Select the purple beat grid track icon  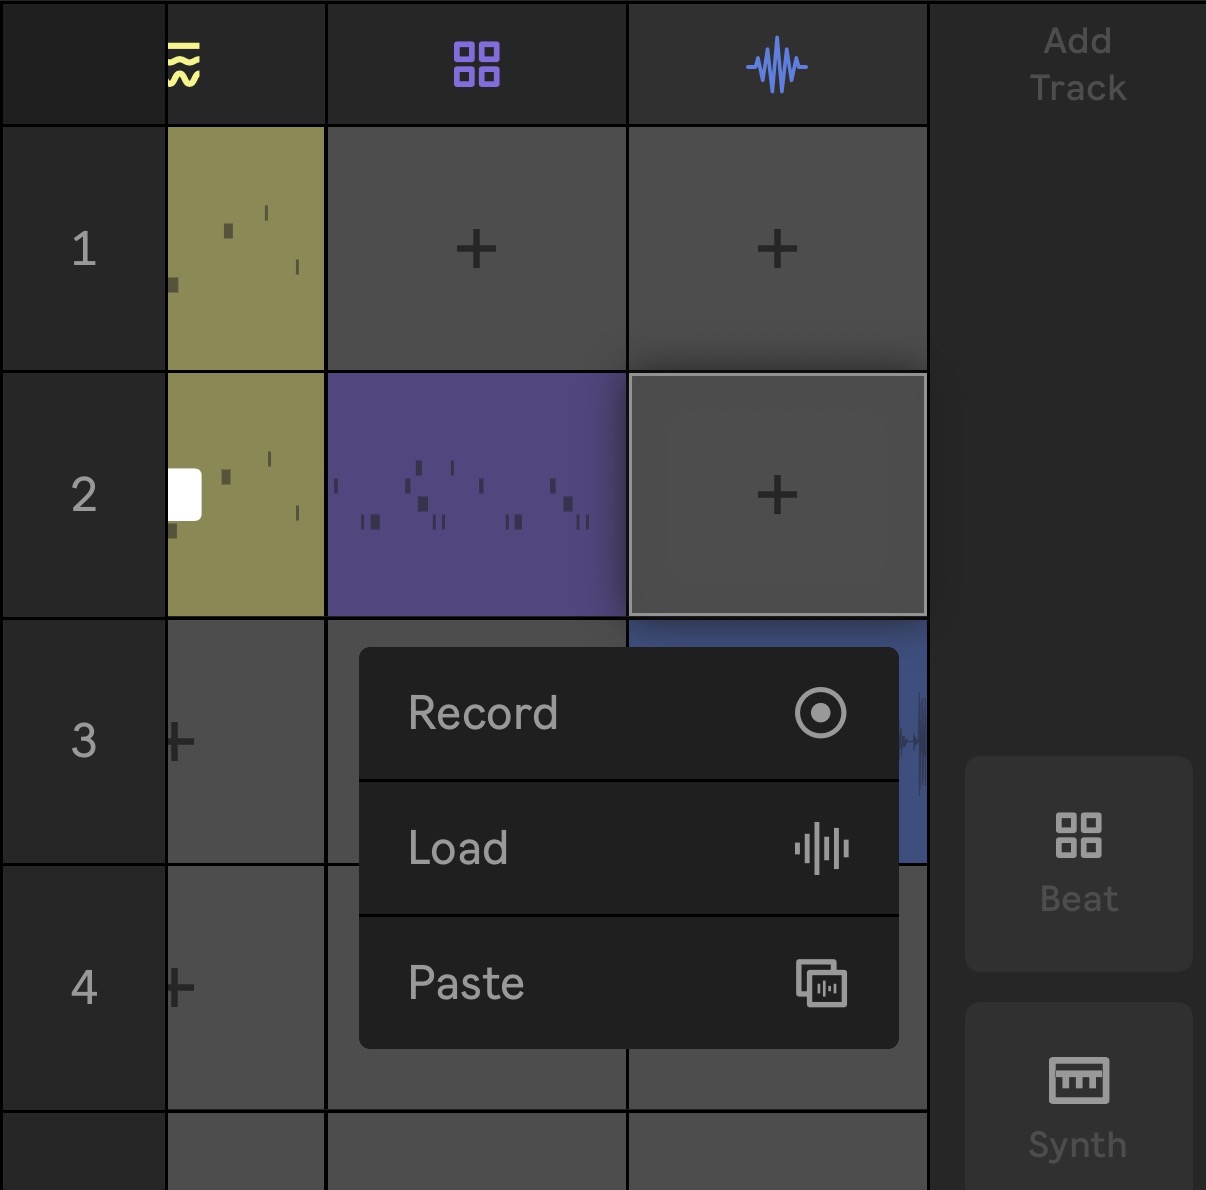(x=477, y=65)
